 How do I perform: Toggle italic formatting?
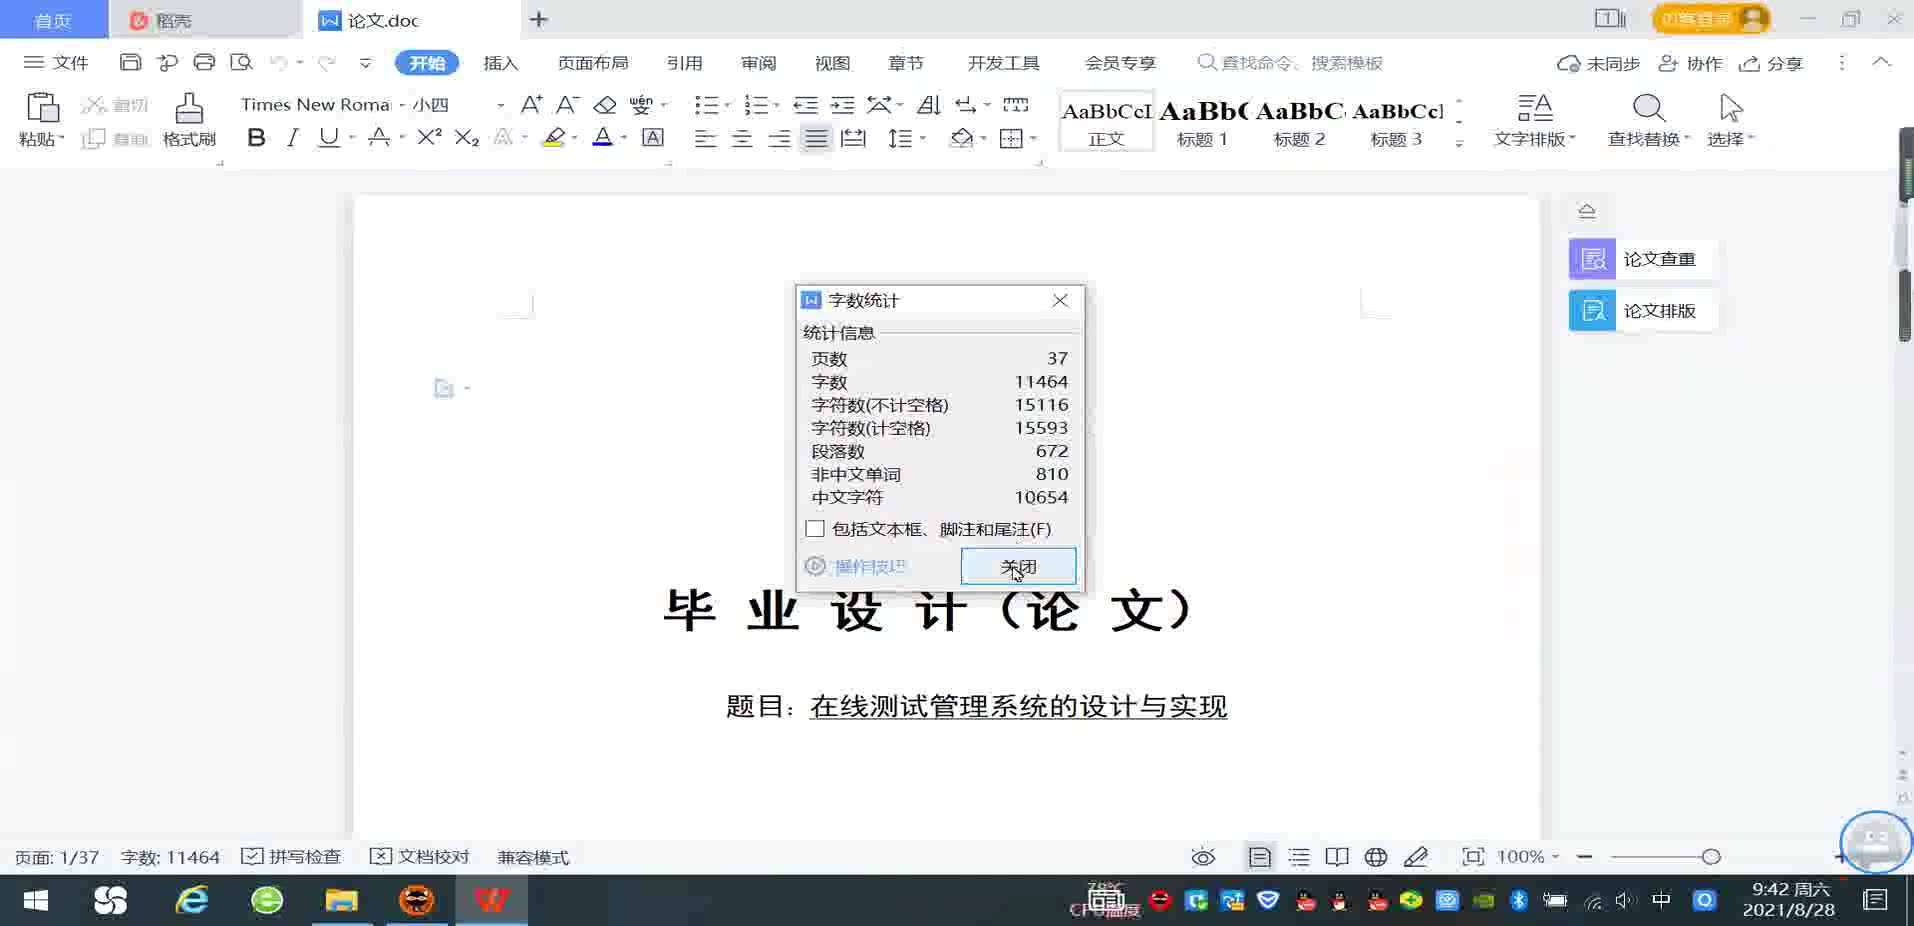pos(292,138)
